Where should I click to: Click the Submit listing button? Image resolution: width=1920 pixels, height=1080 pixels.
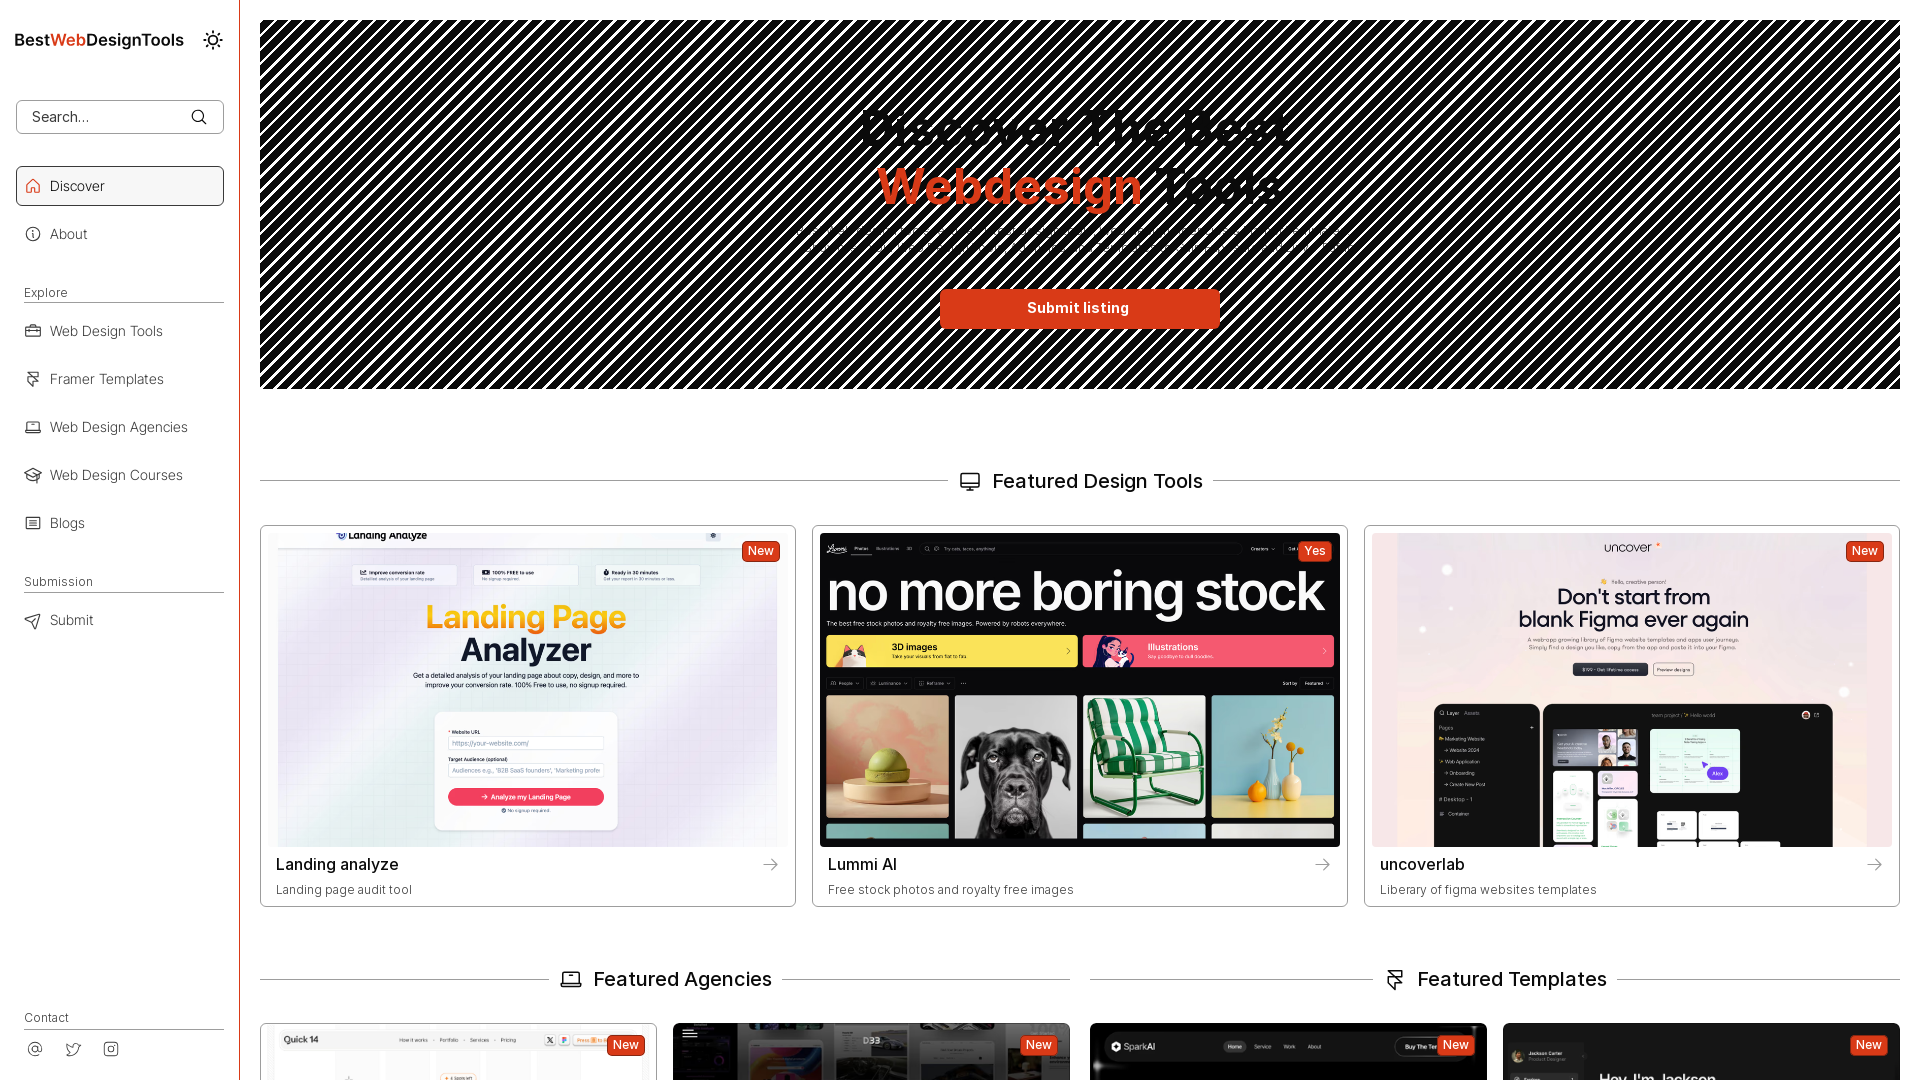tap(1079, 309)
